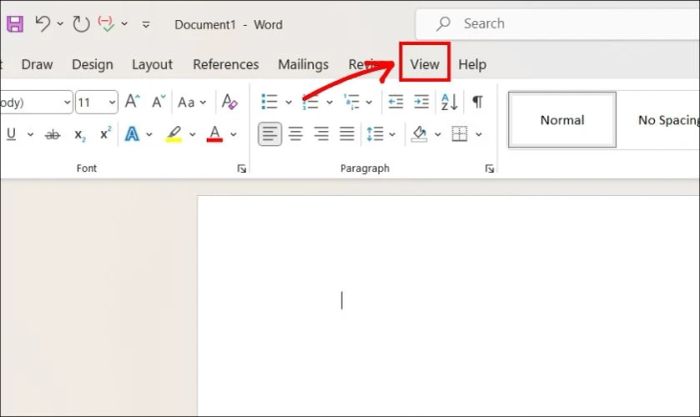700x417 pixels.
Task: Toggle strikethrough formatting
Action: tap(52, 134)
